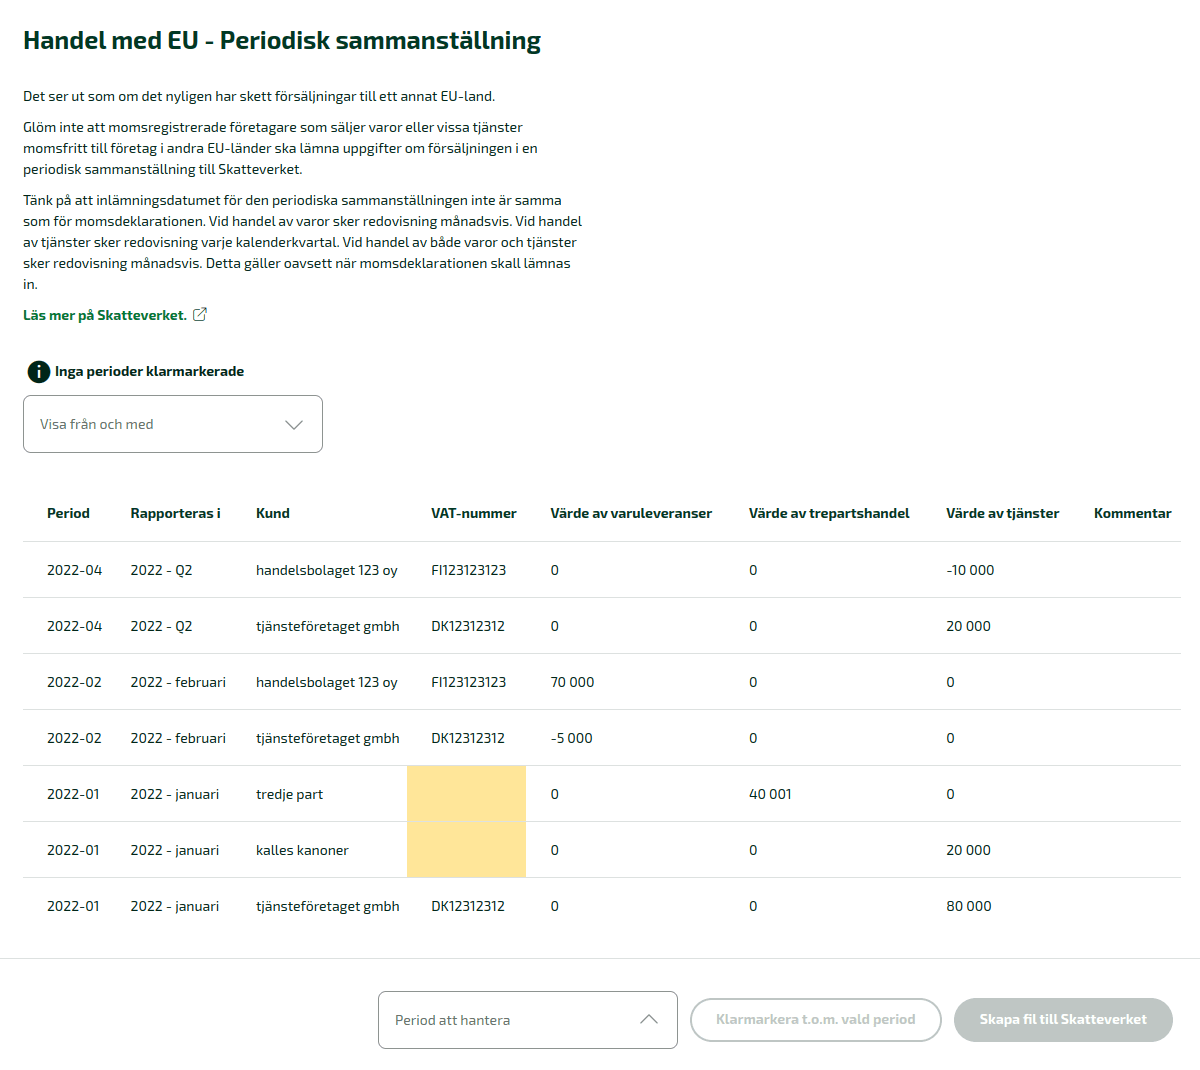
Task: Click Skapa fil till Skatteverket button
Action: [1063, 1020]
